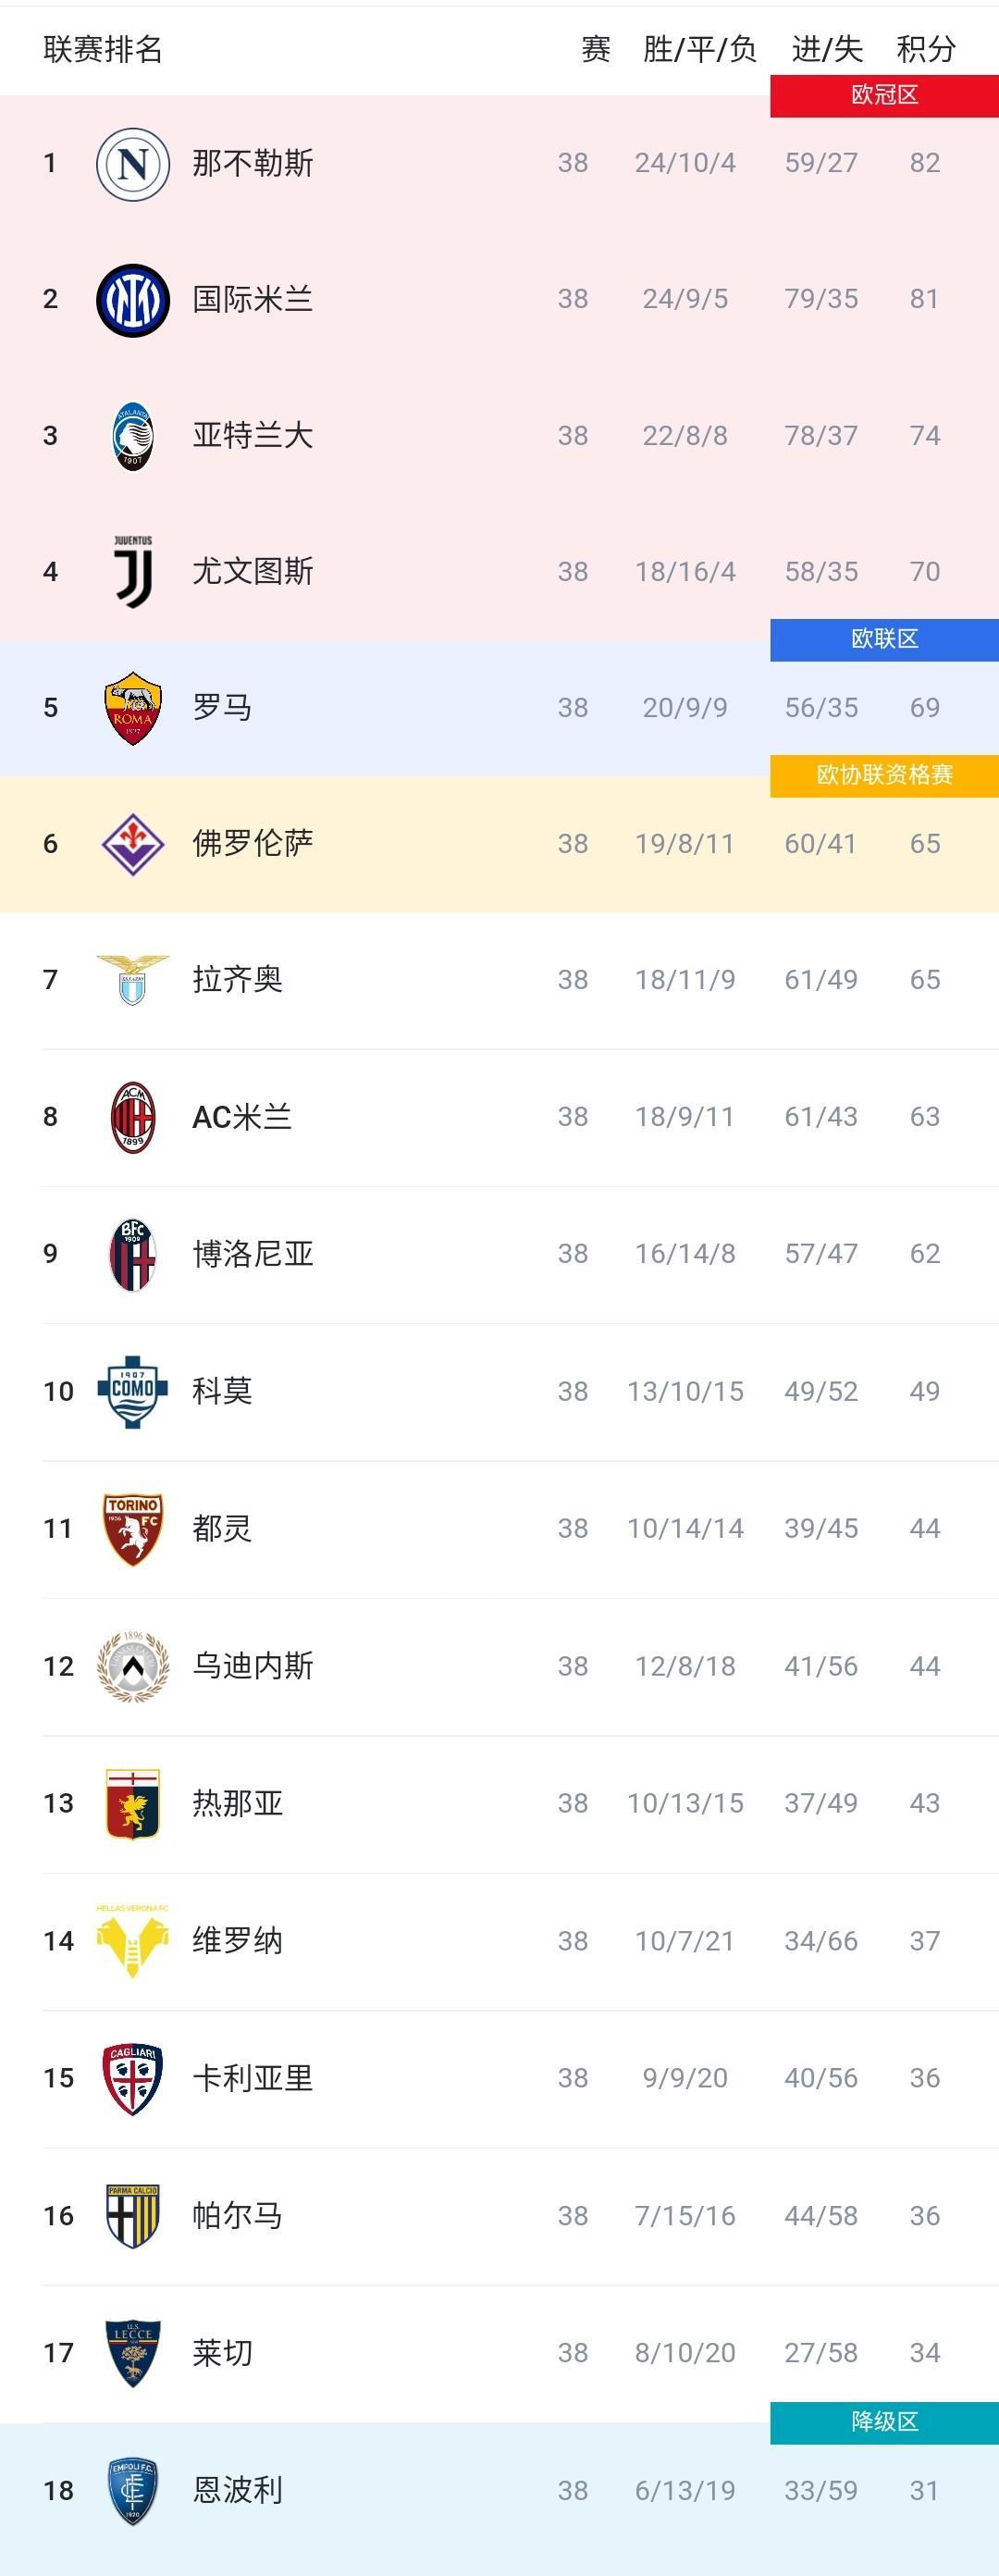Select the 胜/平/负 column header

click(699, 49)
